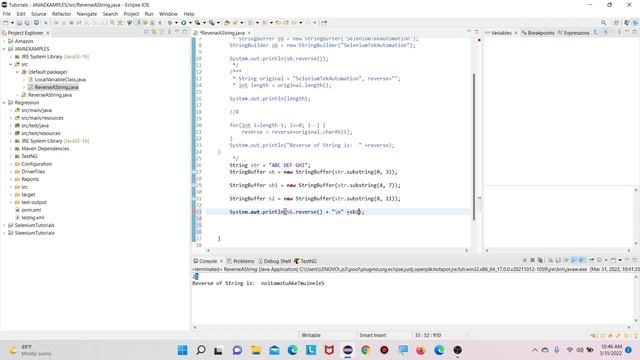The height and width of the screenshot is (360, 640).
Task: Toggle Show Console on standard error
Action: (582, 260)
